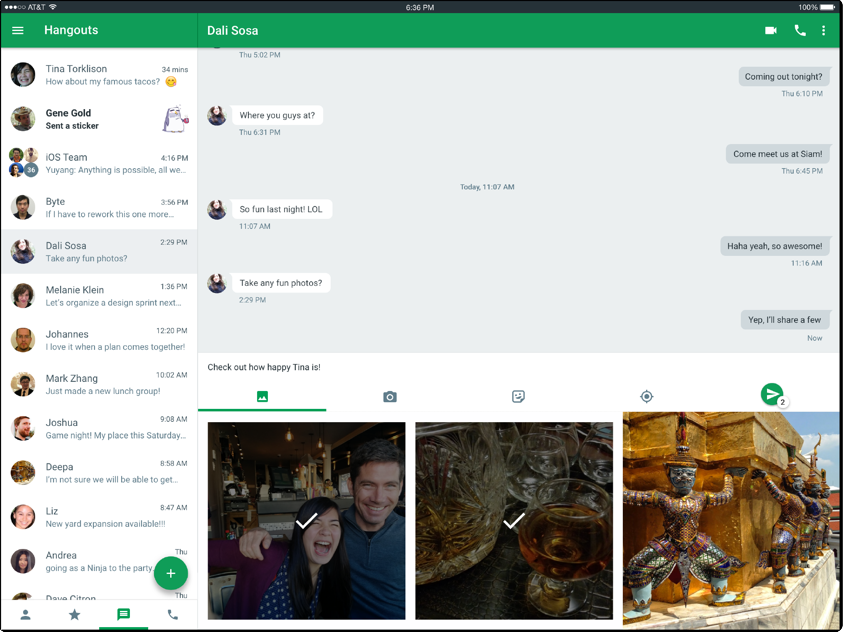Open Joshua's game night conversation
The image size is (844, 632).
click(99, 428)
